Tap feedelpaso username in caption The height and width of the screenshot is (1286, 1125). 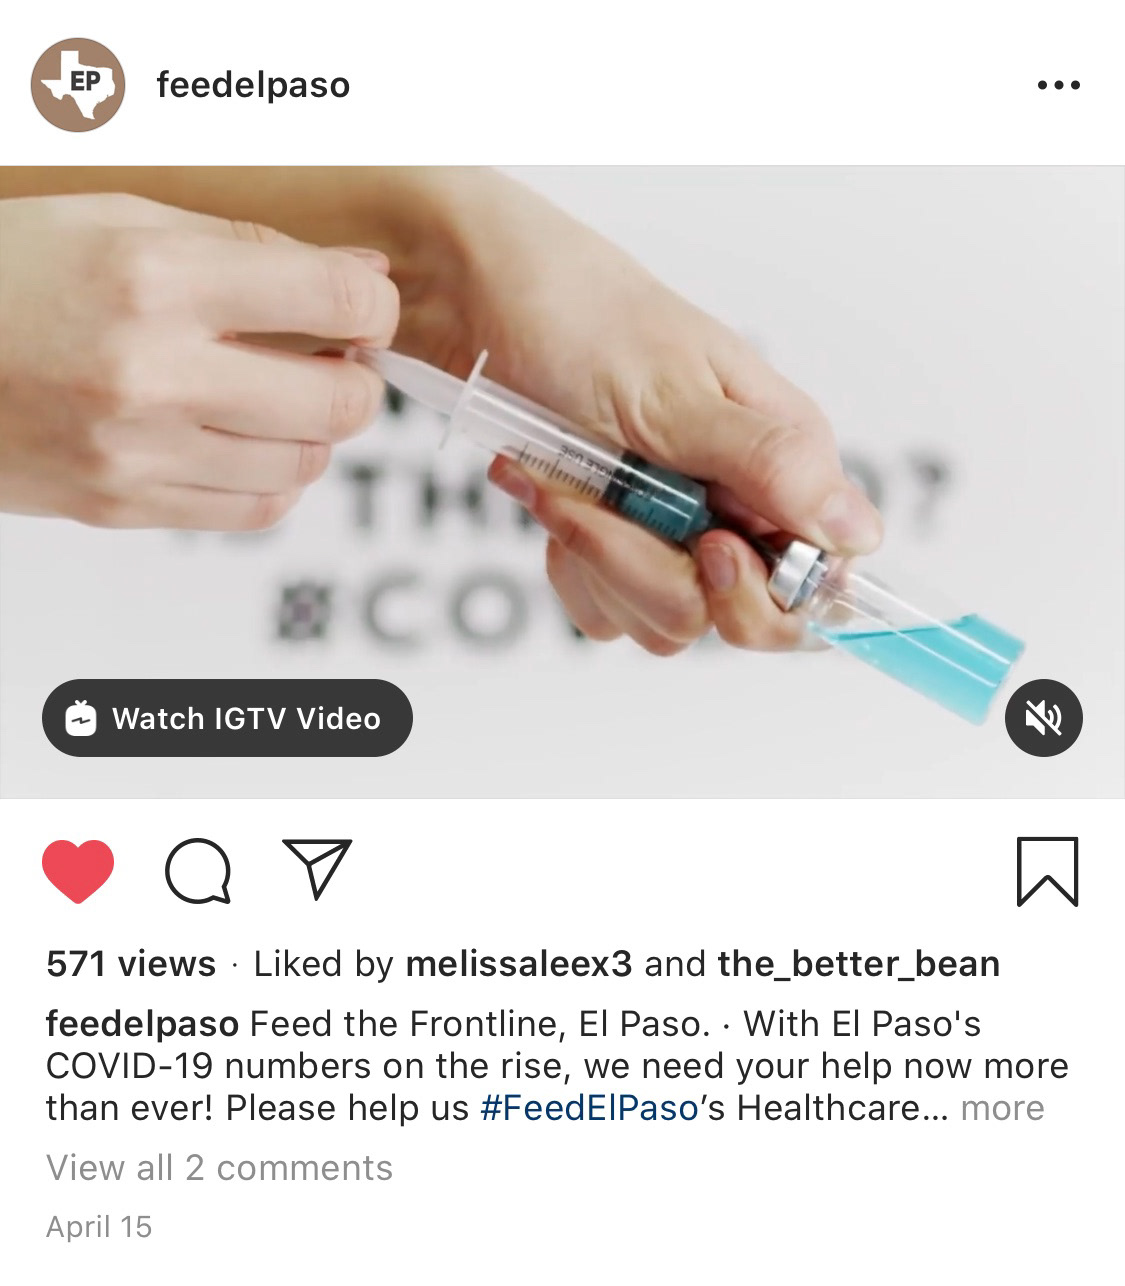tap(142, 1024)
